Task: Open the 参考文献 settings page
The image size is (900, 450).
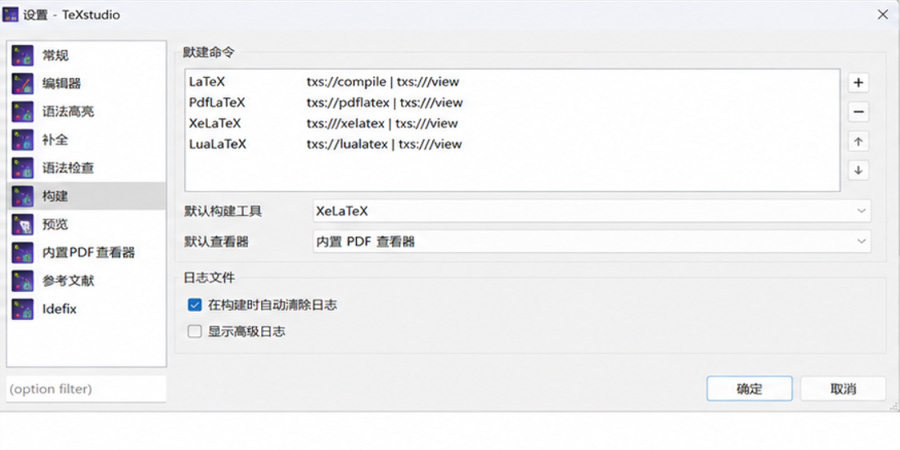Action: click(x=68, y=281)
